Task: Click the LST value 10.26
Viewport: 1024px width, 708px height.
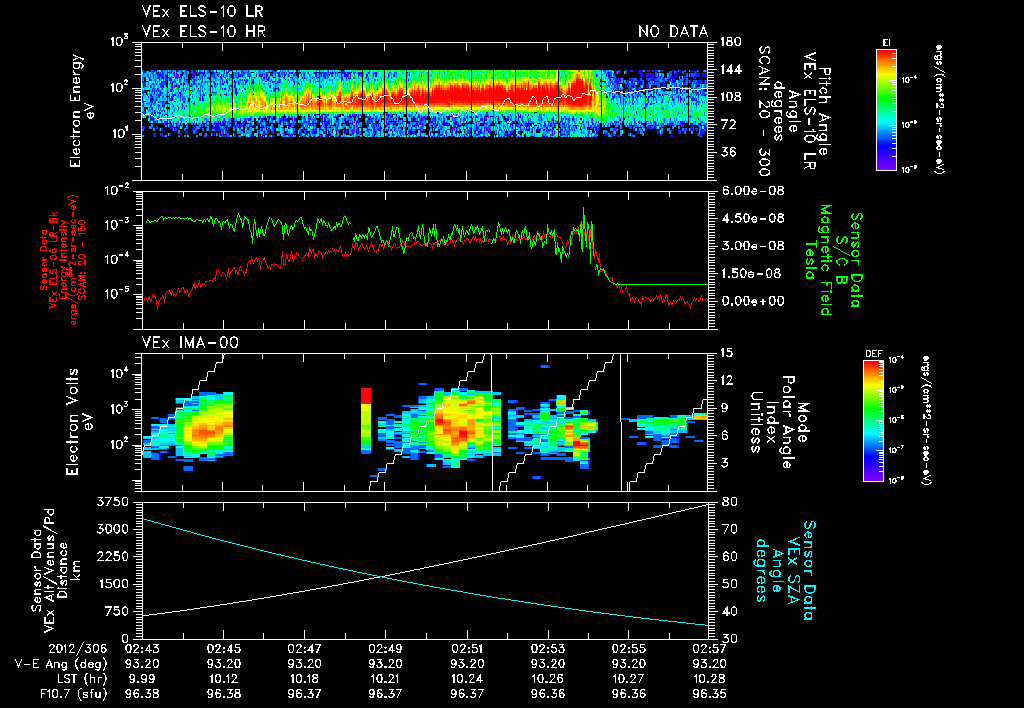Action: [547, 679]
